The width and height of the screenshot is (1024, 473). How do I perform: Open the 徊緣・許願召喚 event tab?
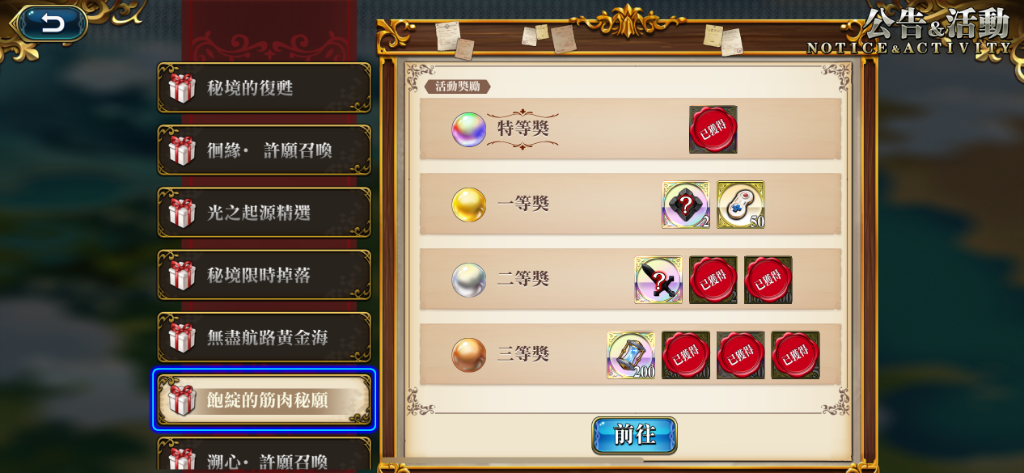(x=264, y=150)
